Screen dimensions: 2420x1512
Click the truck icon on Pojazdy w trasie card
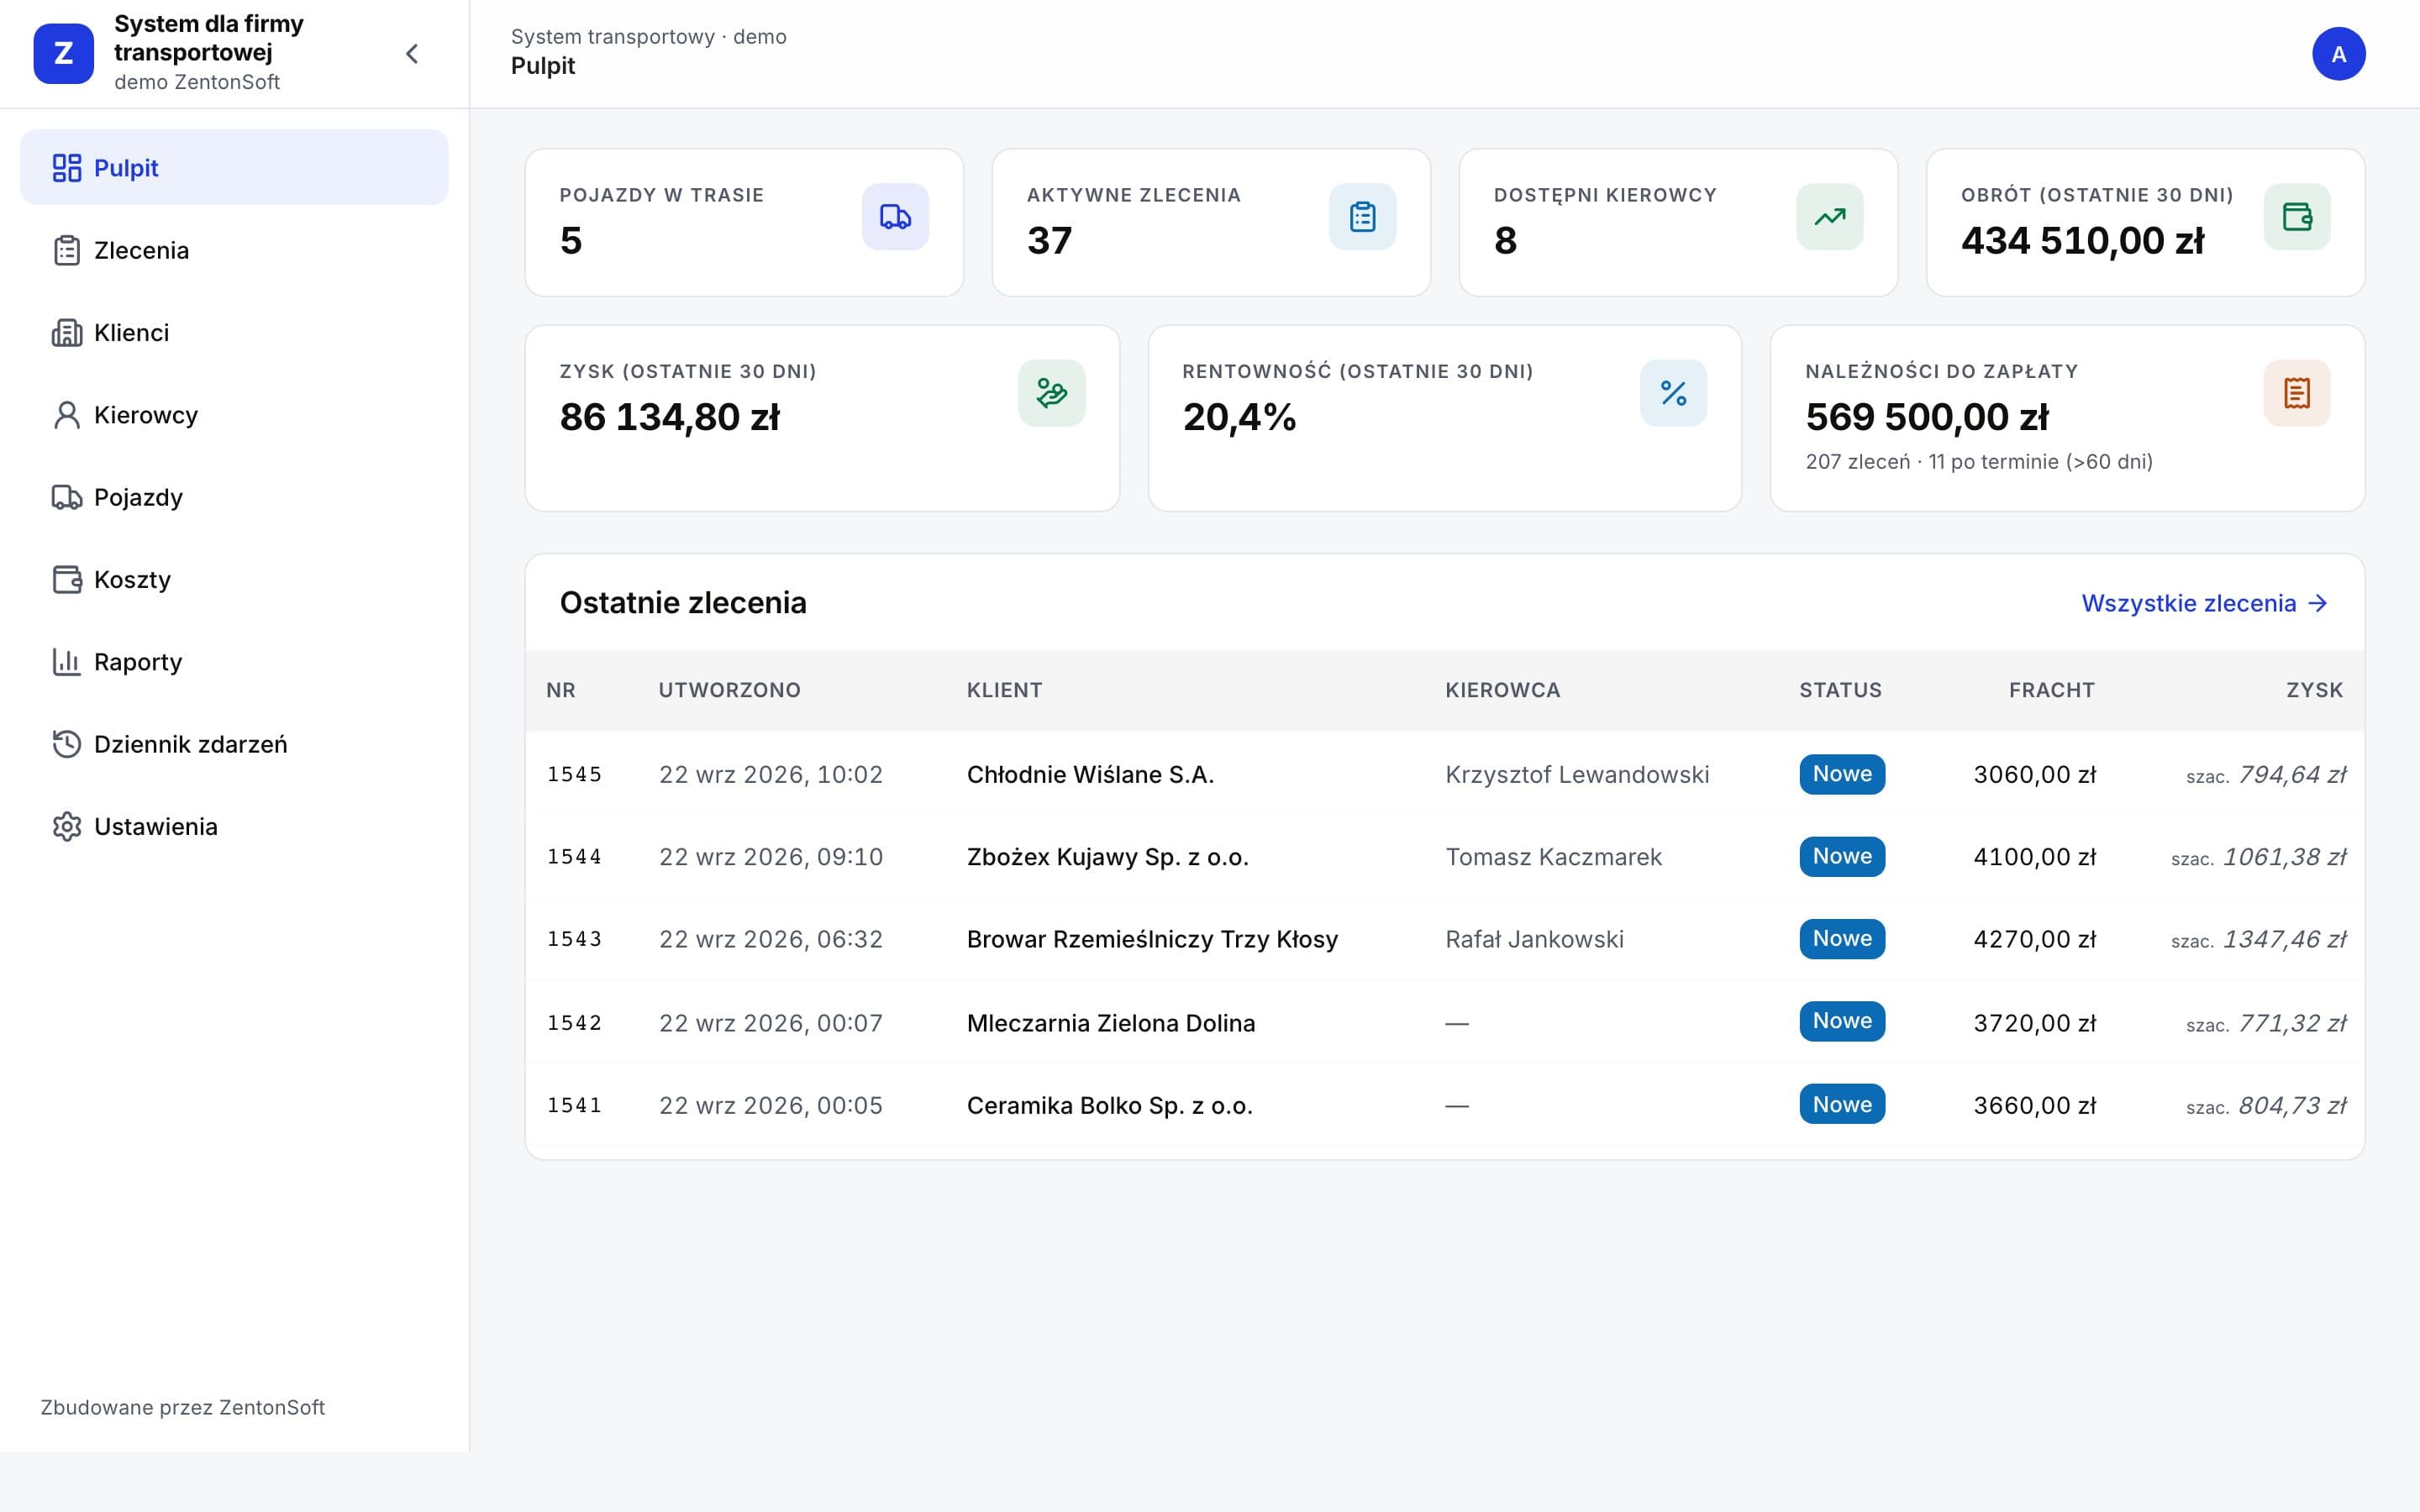895,217
